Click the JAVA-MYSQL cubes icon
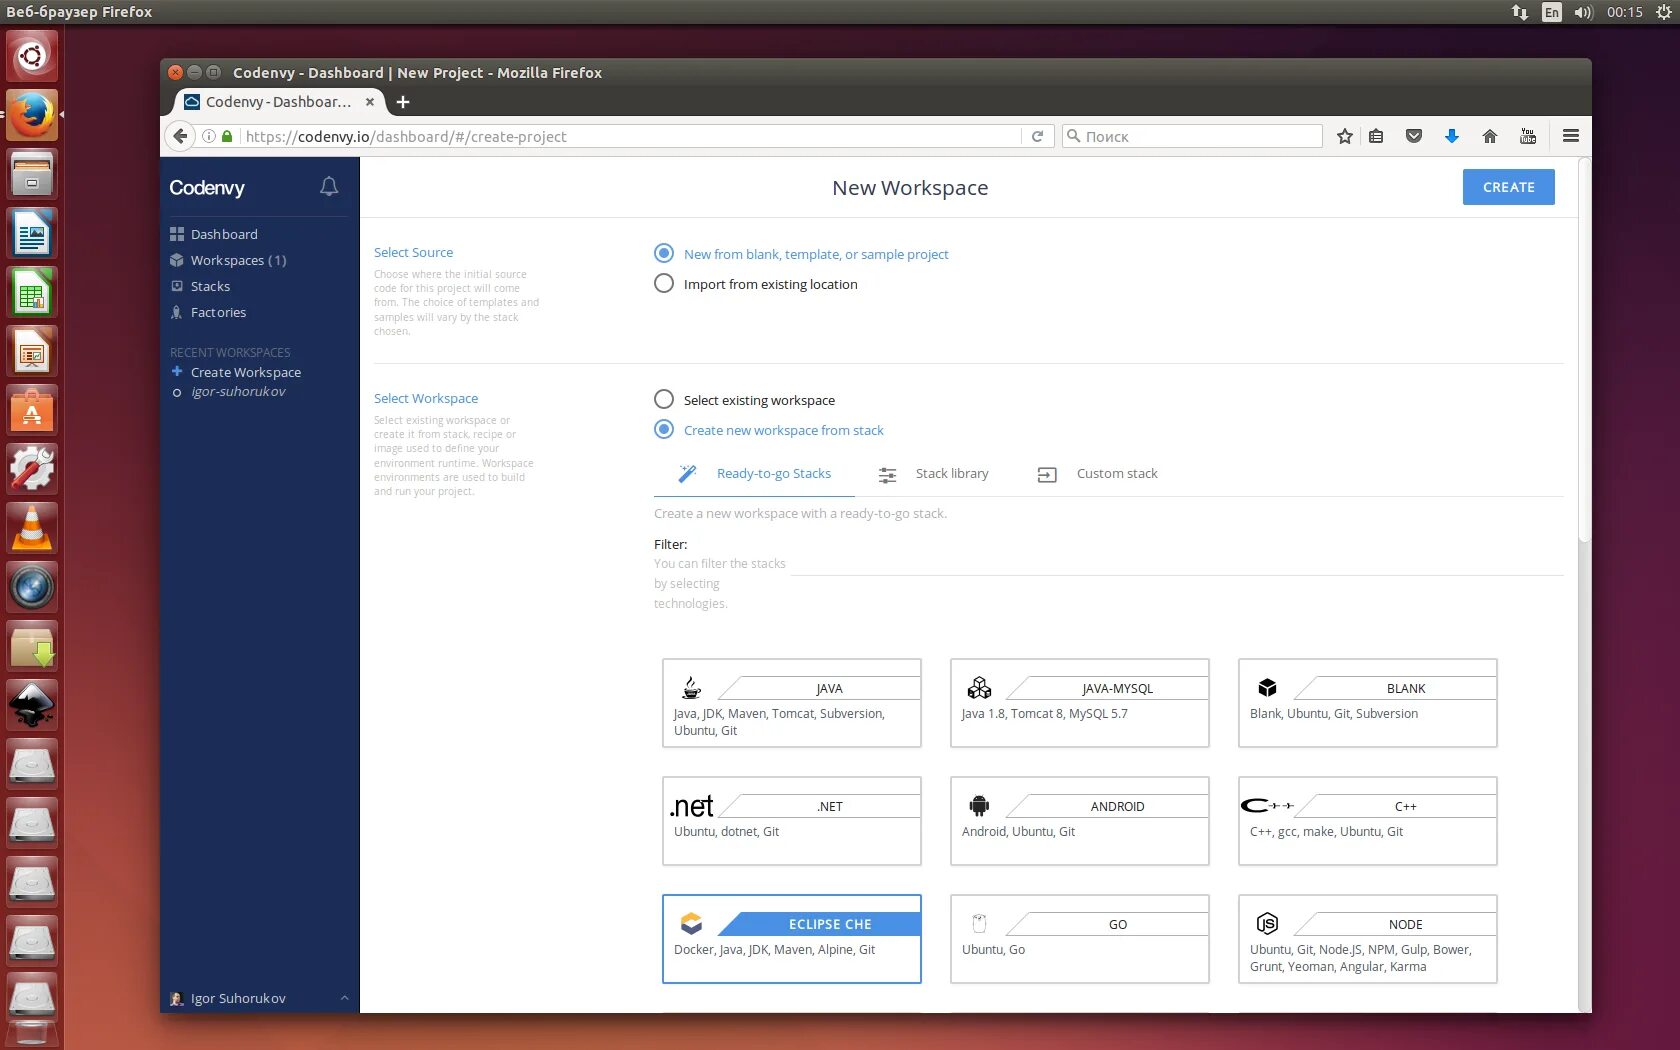This screenshot has width=1680, height=1050. [x=979, y=688]
